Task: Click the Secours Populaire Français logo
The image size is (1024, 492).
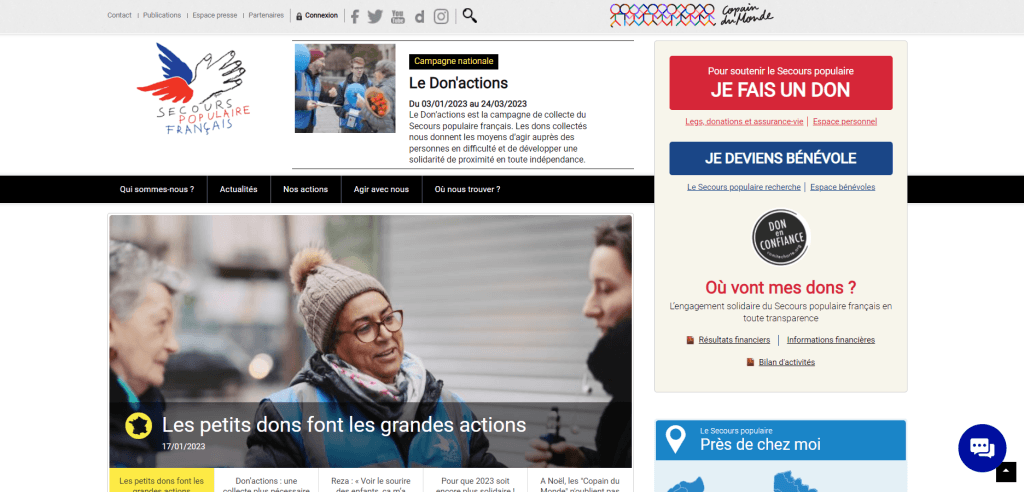Action: click(194, 90)
